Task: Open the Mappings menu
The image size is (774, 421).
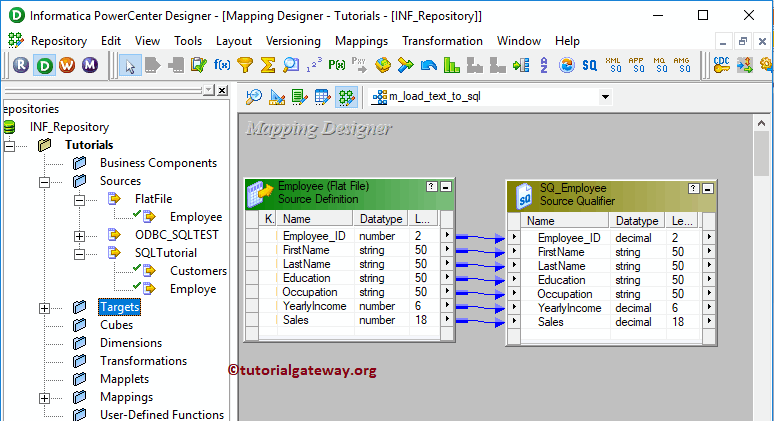Action: tap(362, 41)
